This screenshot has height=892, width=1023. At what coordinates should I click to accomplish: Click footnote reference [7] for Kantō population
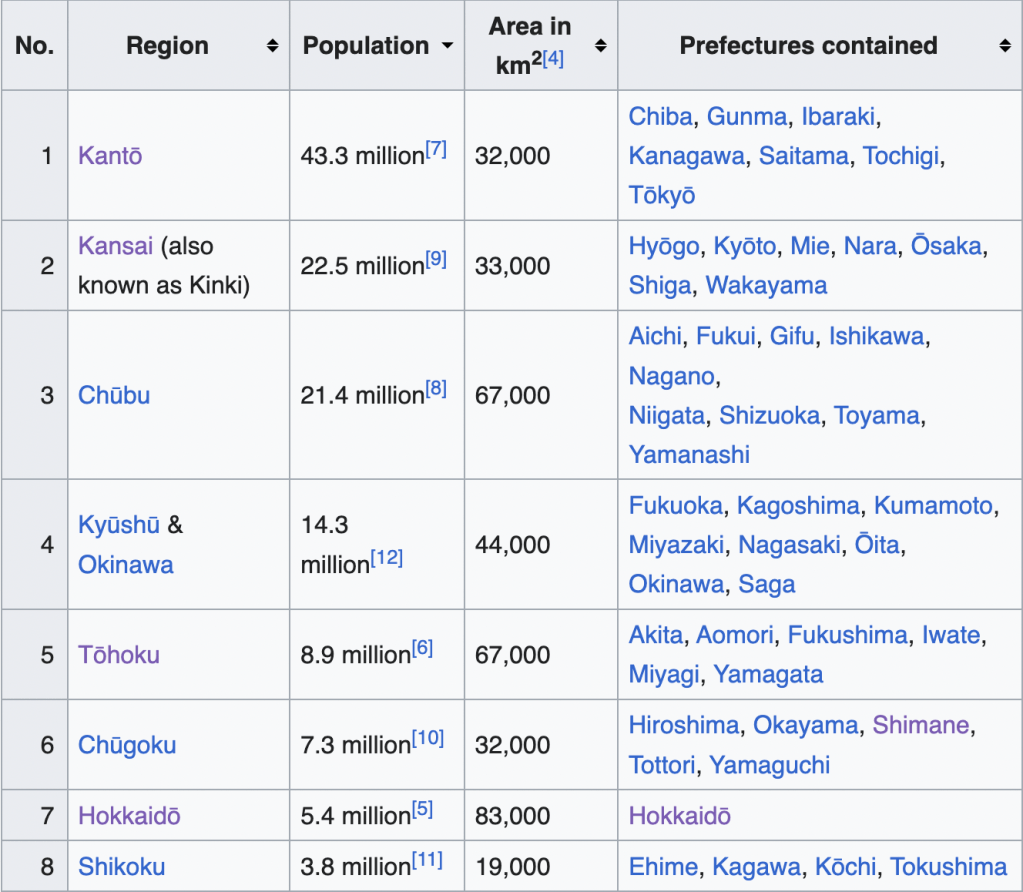436,150
